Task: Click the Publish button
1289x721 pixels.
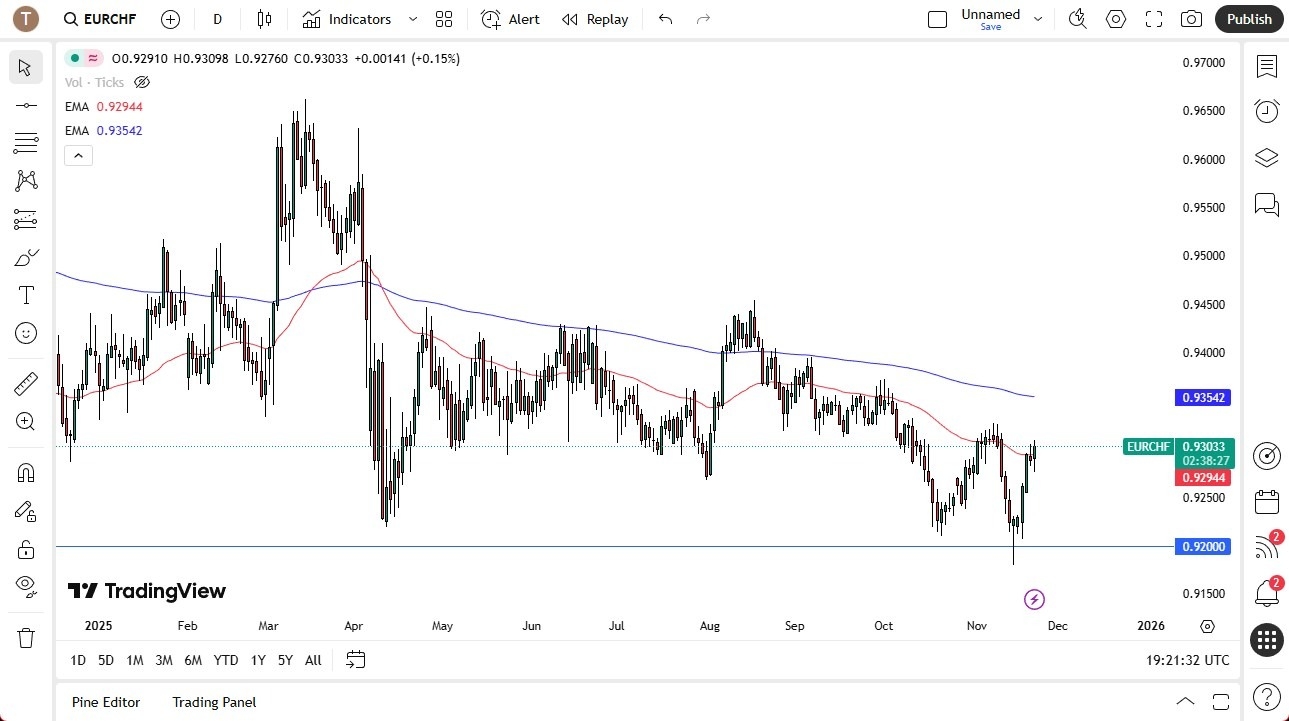Action: [x=1248, y=19]
